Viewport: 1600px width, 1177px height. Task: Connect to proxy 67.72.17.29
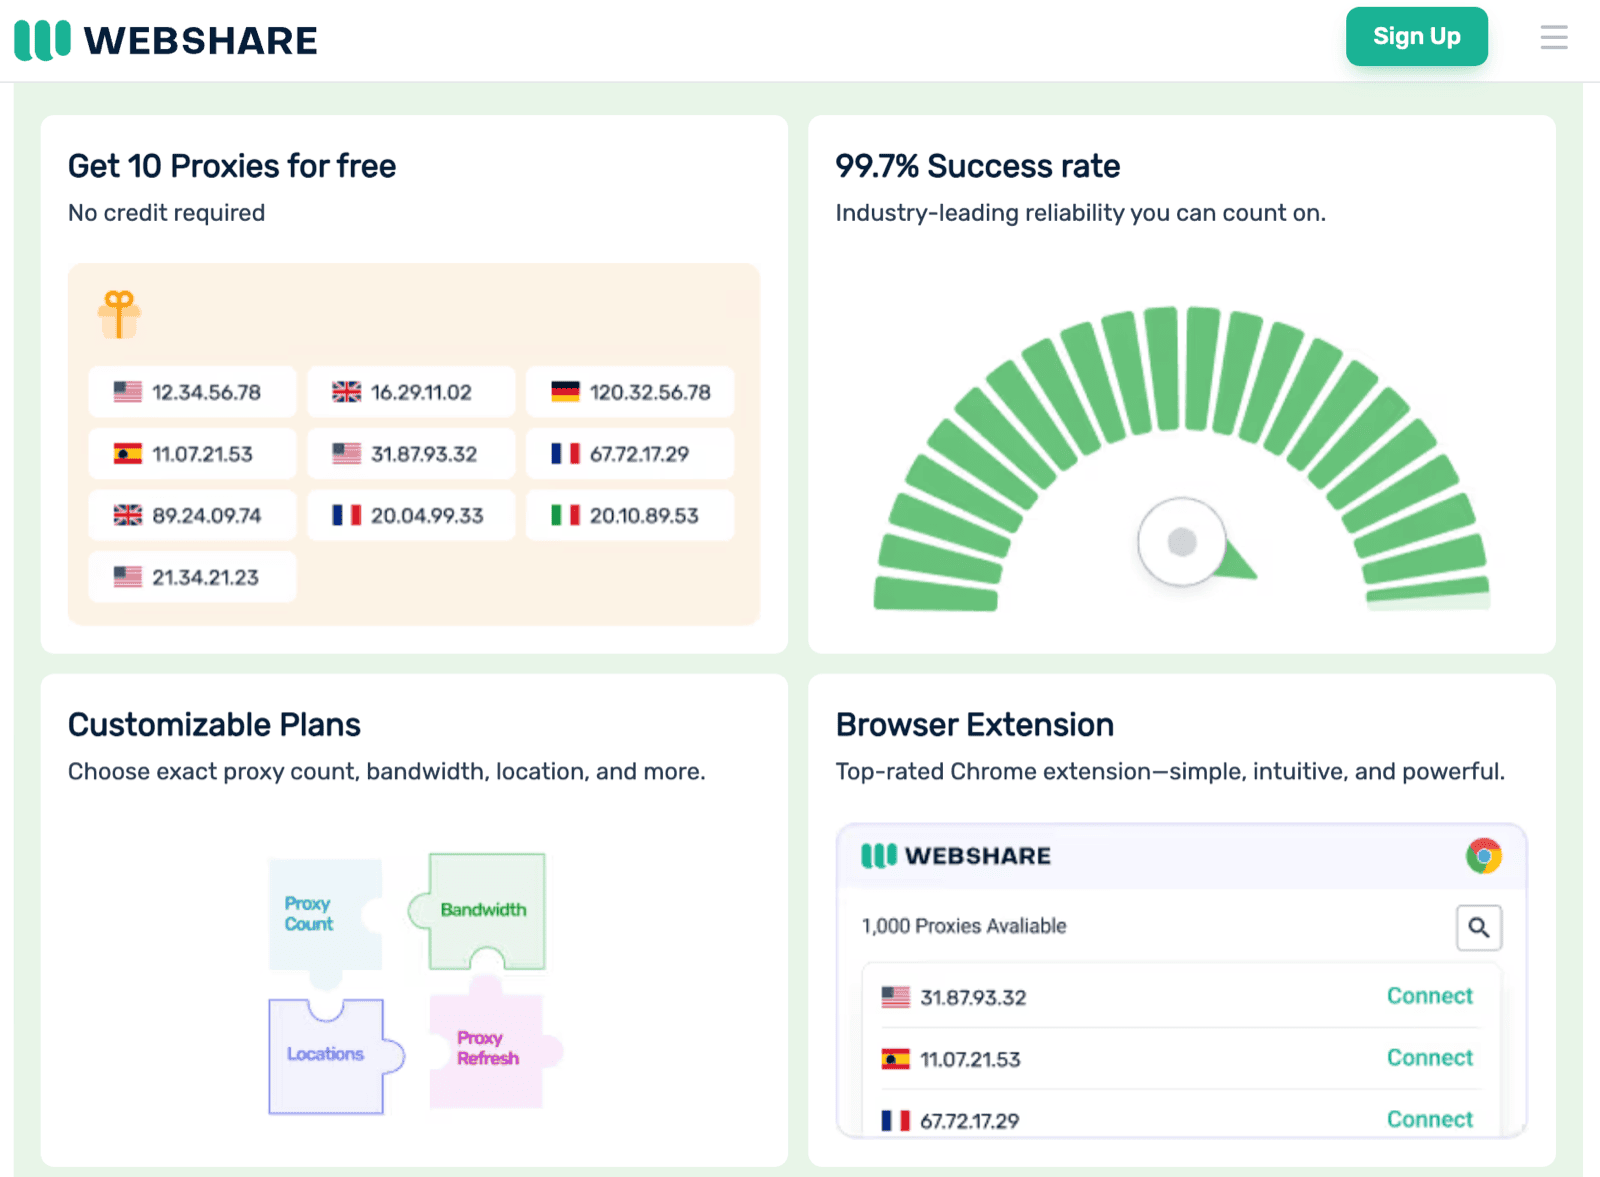pyautogui.click(x=1429, y=1119)
